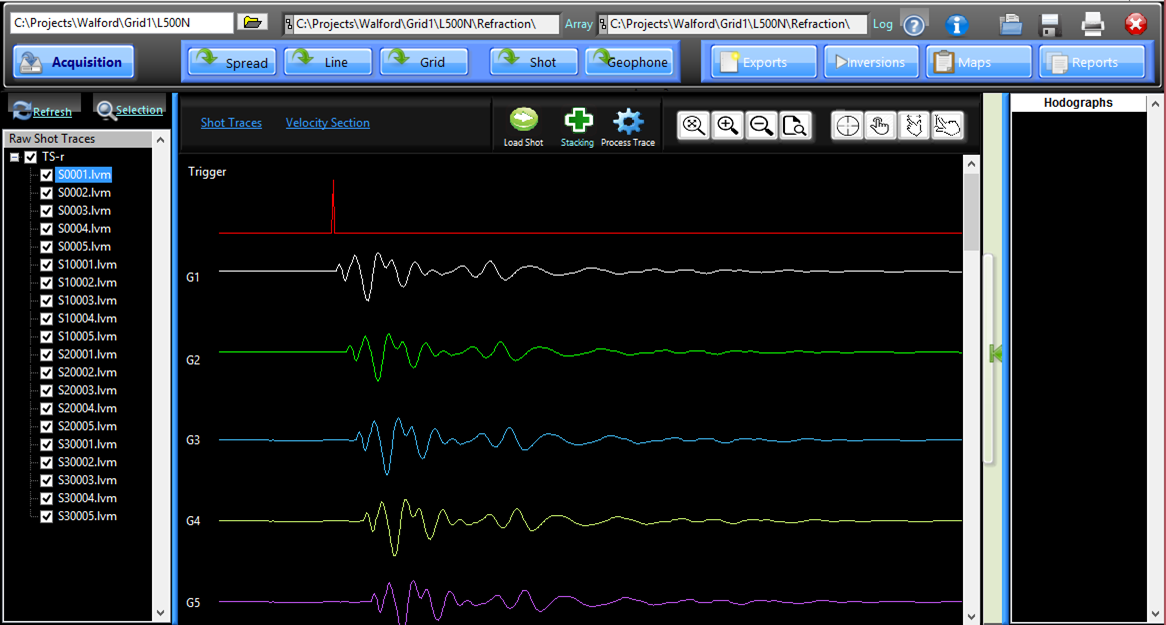The image size is (1166, 625).
Task: Select the crosshair cursor tool
Action: click(848, 125)
